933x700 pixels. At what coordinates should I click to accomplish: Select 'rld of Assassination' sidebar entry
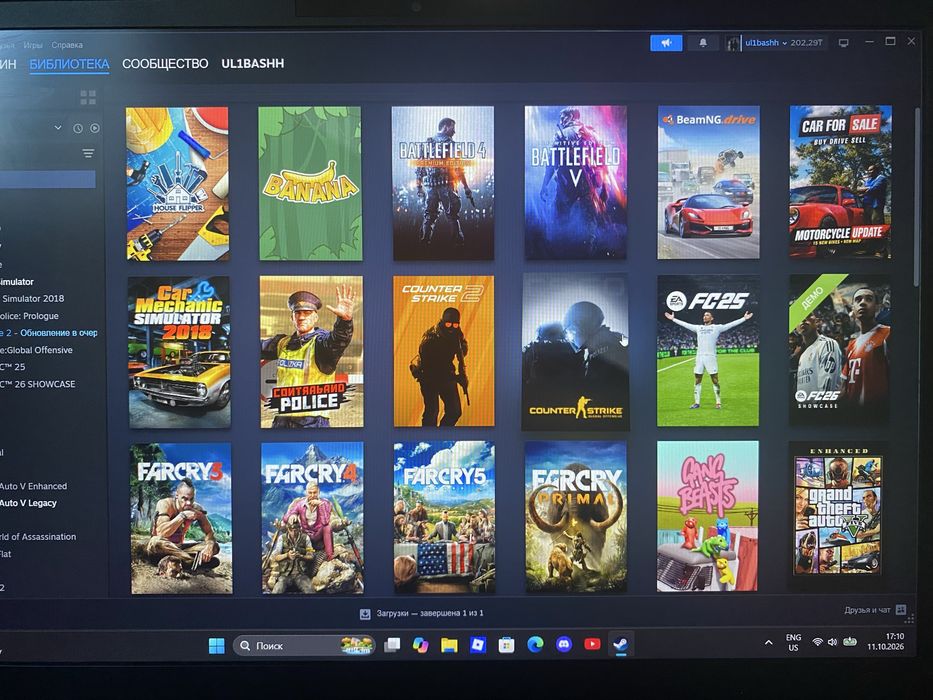38,537
